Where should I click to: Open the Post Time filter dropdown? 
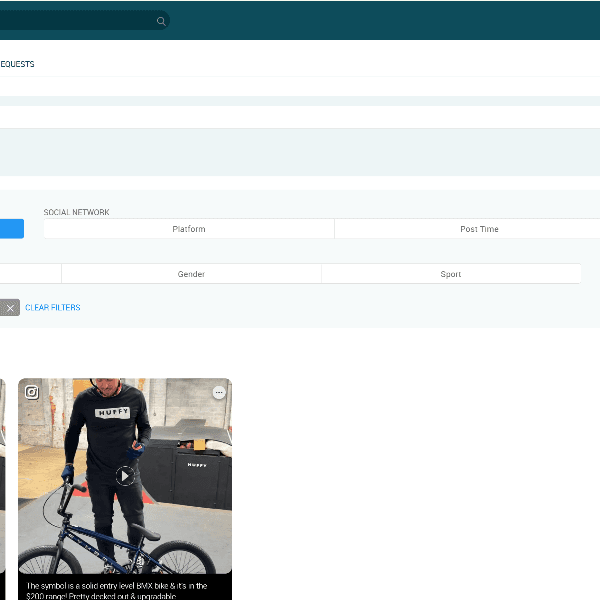pyautogui.click(x=478, y=229)
